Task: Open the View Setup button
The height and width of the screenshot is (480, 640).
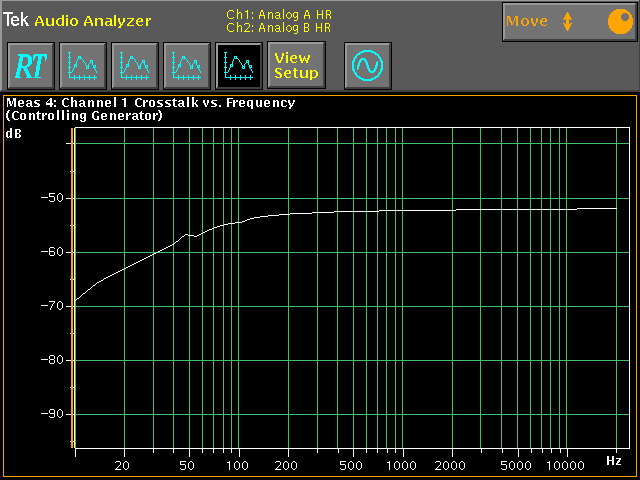Action: click(x=296, y=66)
